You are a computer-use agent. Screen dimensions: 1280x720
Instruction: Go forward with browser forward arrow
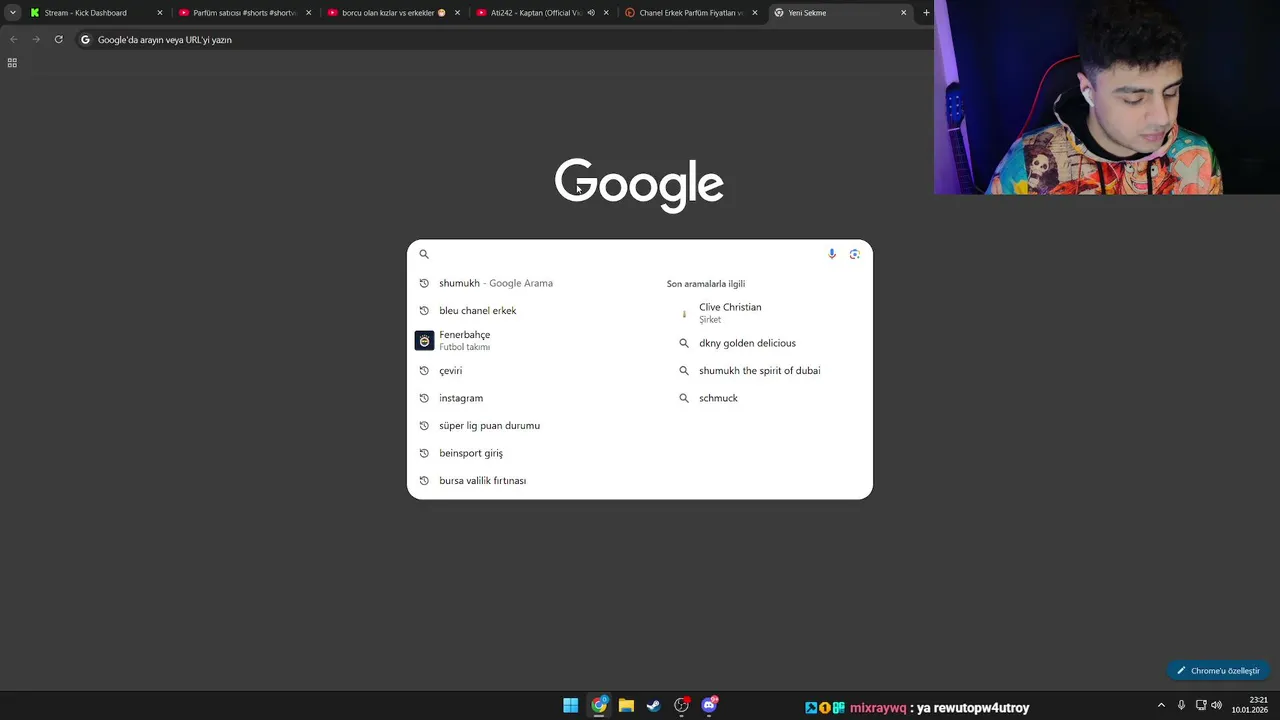click(x=36, y=40)
